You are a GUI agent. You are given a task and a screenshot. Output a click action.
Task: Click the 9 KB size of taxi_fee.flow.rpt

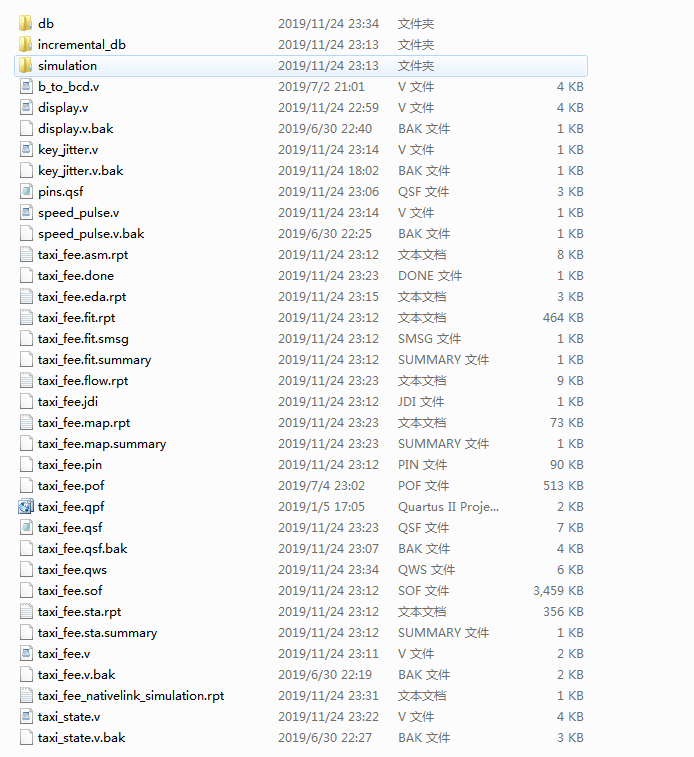(x=570, y=380)
